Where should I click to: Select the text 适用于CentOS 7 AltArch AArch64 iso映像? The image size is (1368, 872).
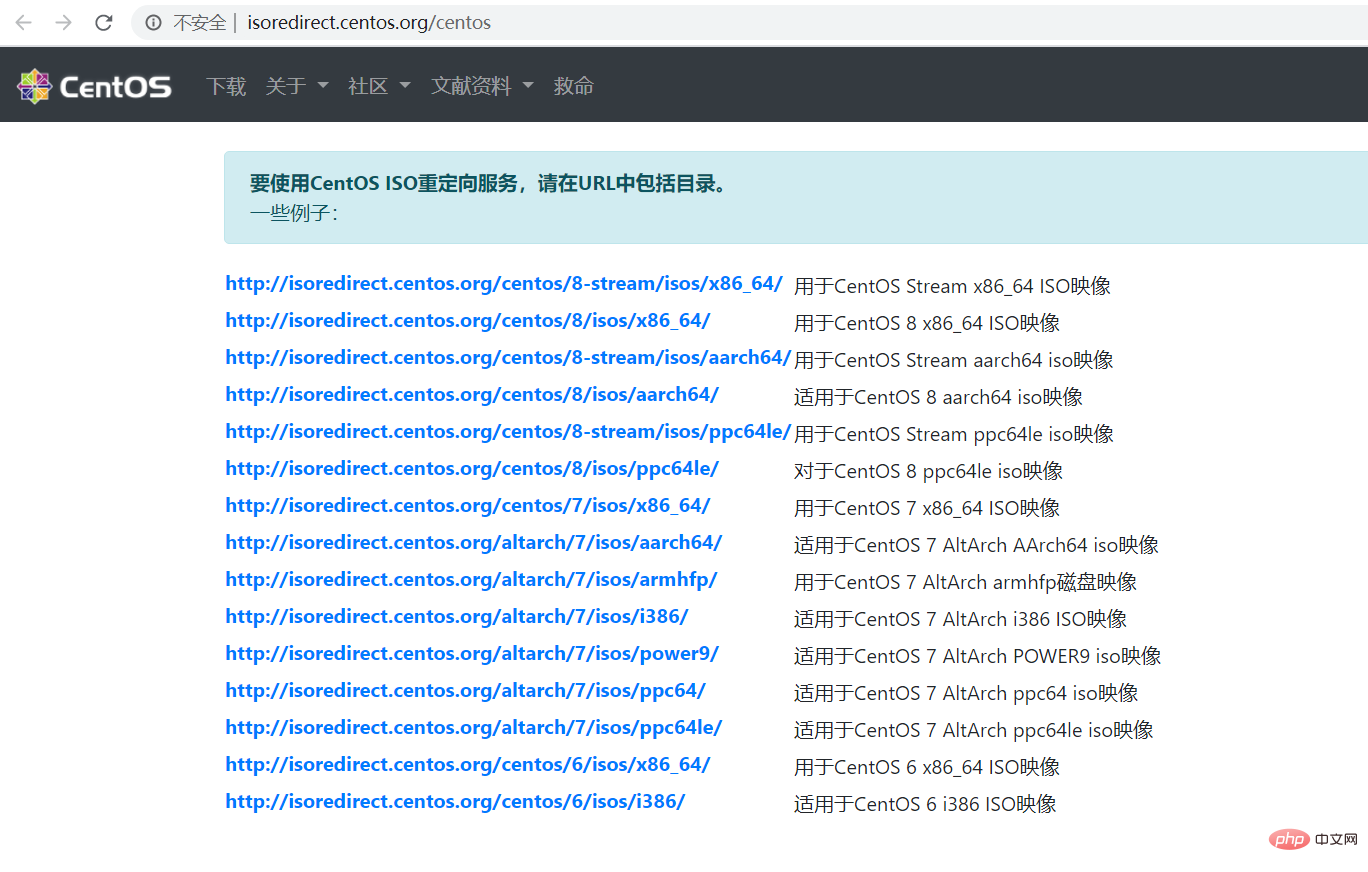tap(976, 545)
